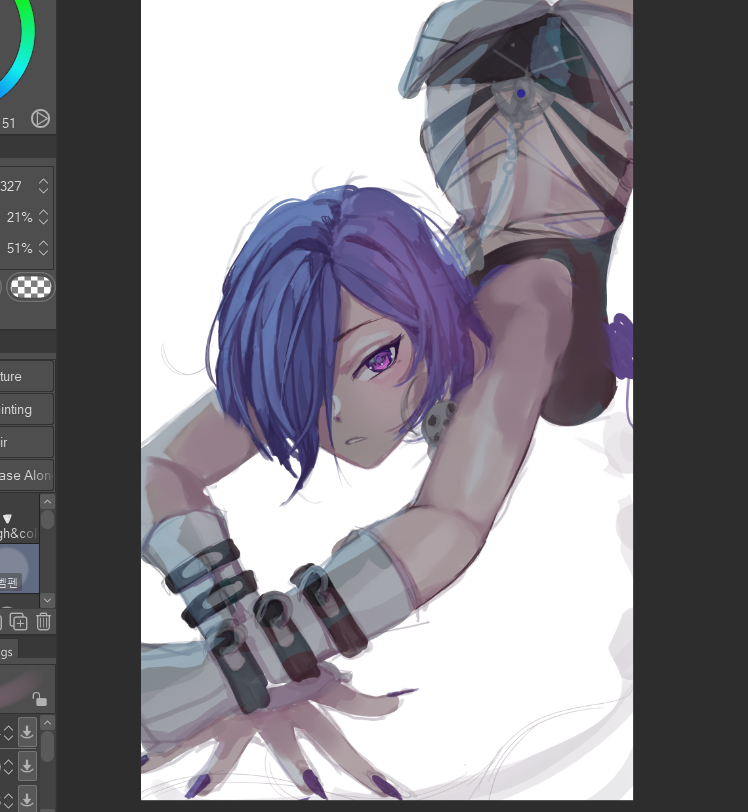Open the 'inting' sub tool group
Screen dimensions: 748x812
(x=26, y=409)
